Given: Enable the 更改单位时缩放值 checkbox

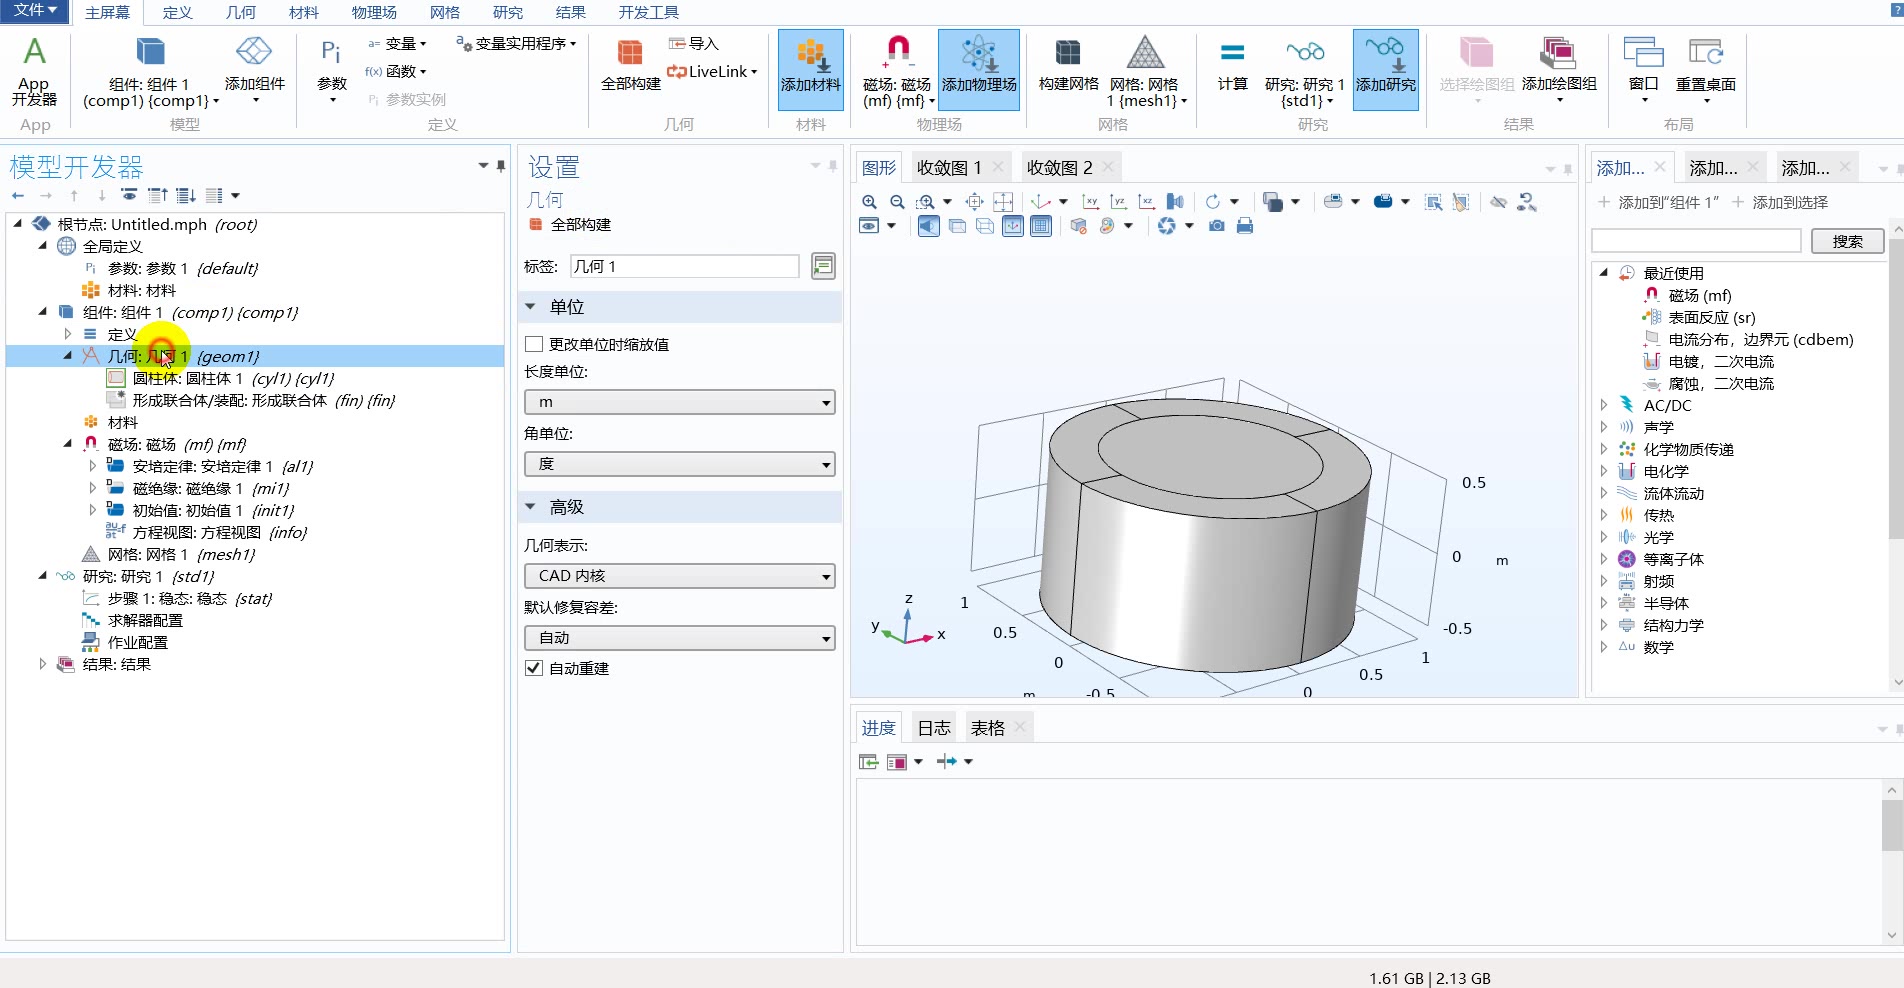Looking at the screenshot, I should (x=534, y=344).
